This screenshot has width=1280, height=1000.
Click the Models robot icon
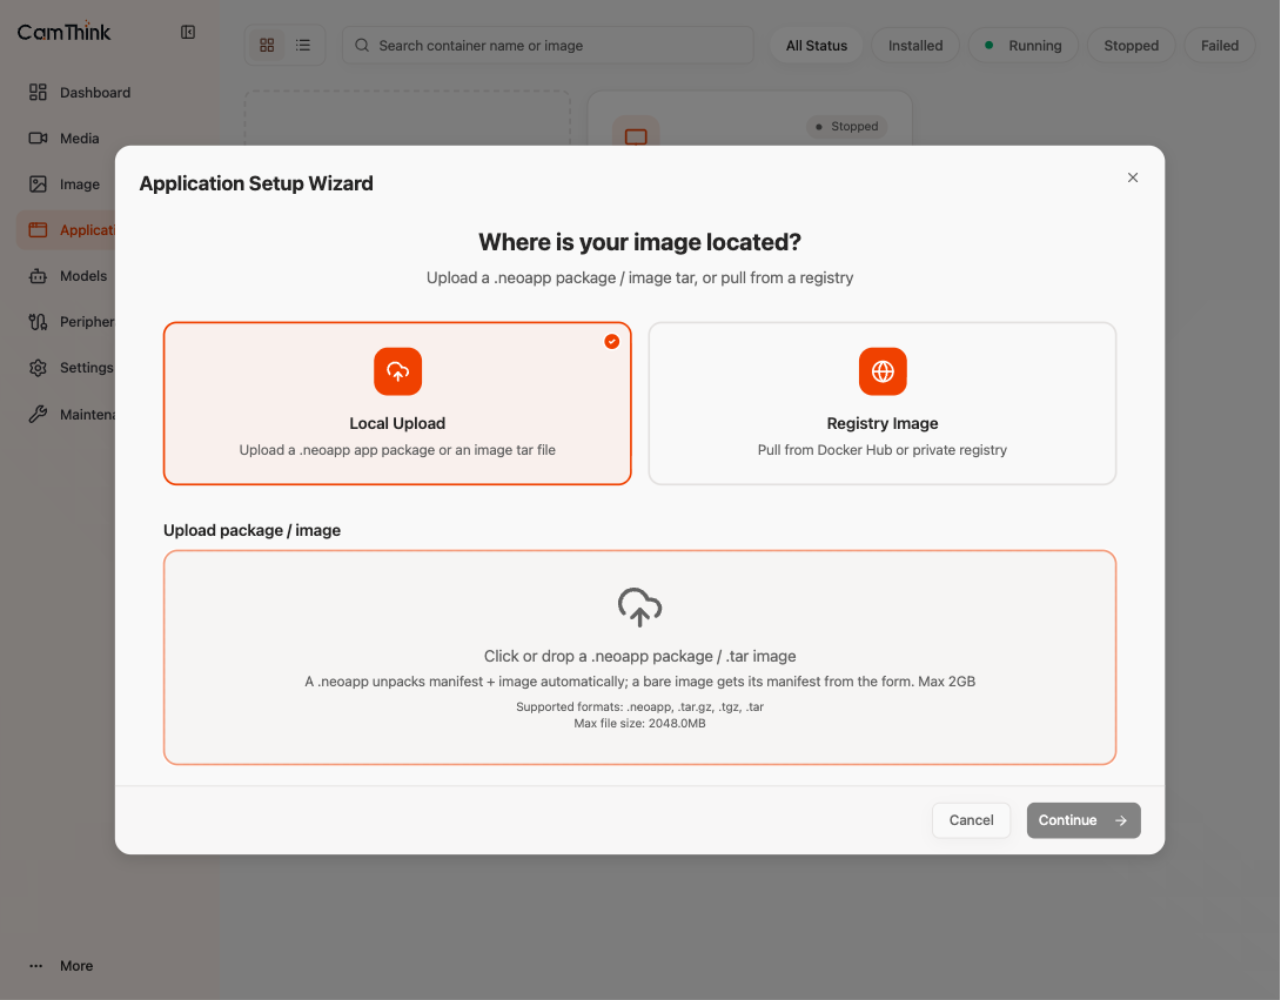click(38, 276)
